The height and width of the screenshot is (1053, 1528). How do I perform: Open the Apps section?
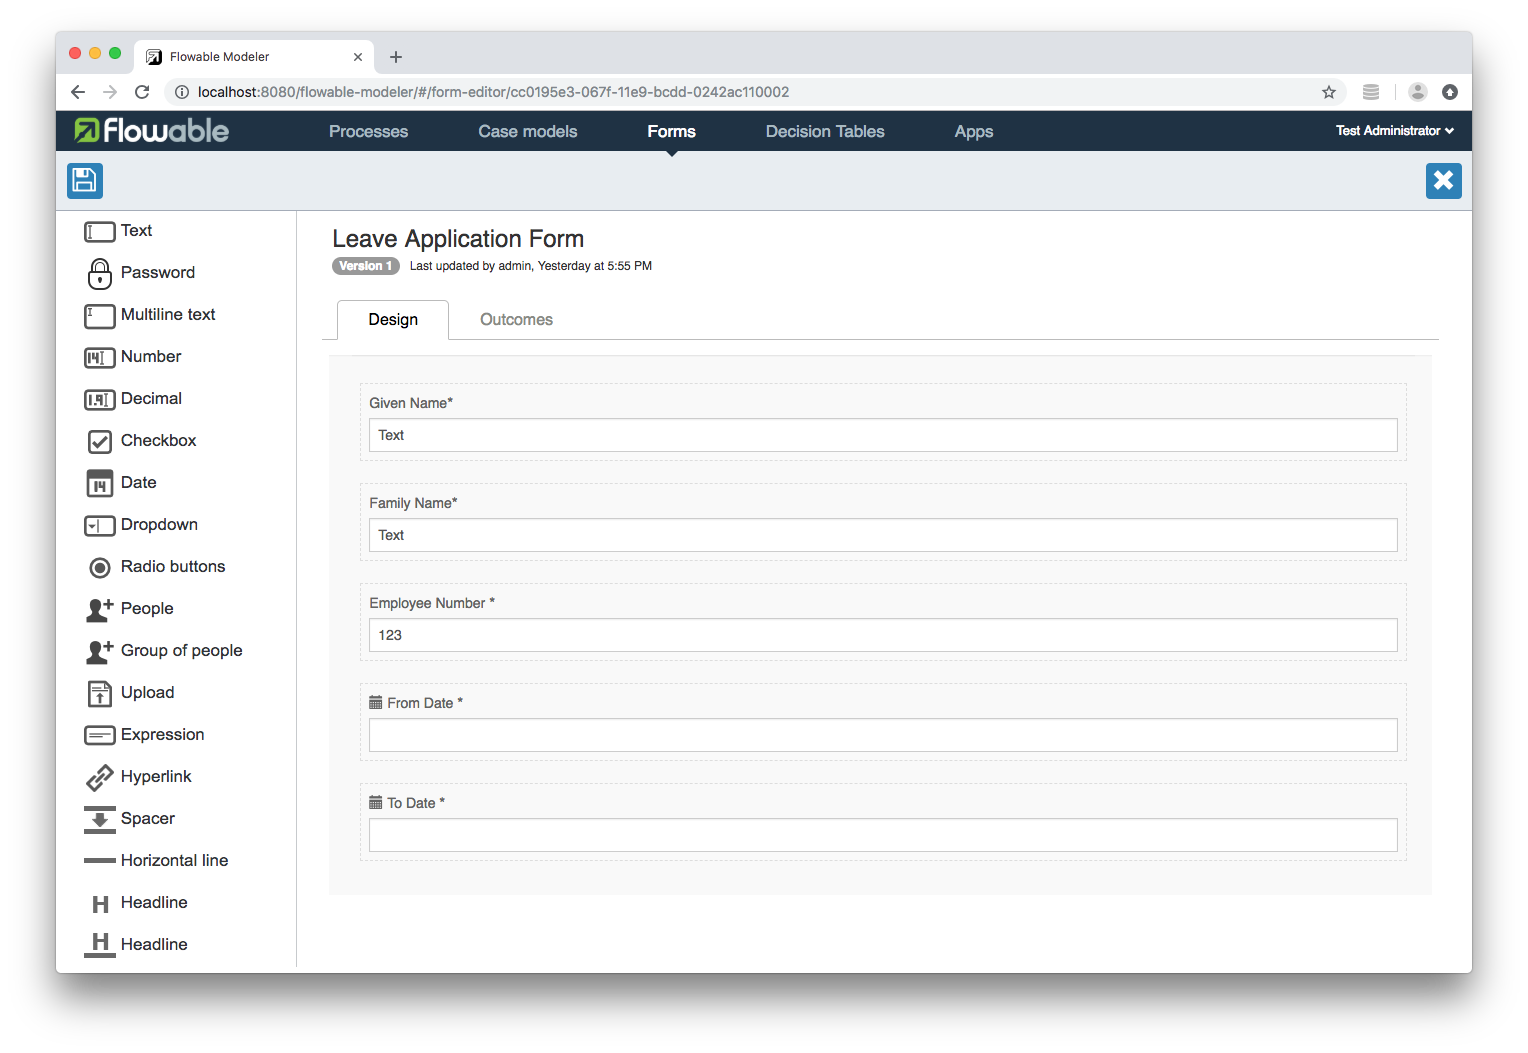pos(974,132)
